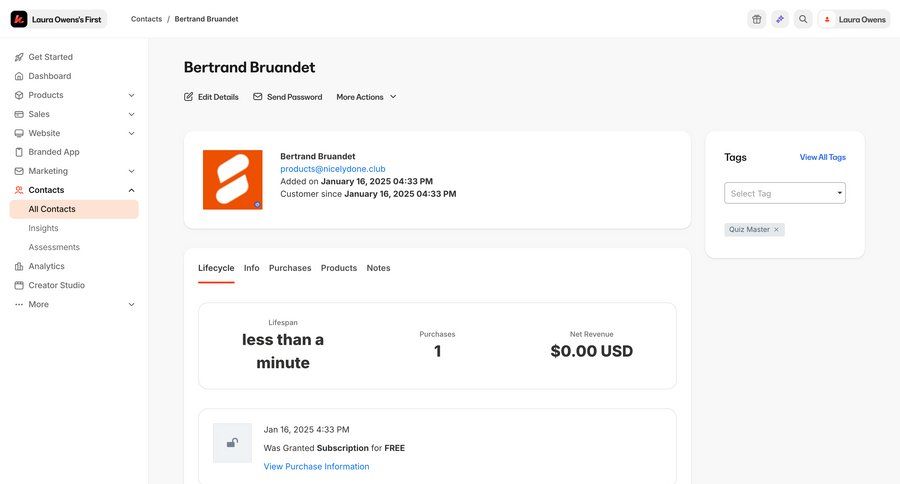Click Send Password button
Screen dimensions: 900x484
[287, 97]
